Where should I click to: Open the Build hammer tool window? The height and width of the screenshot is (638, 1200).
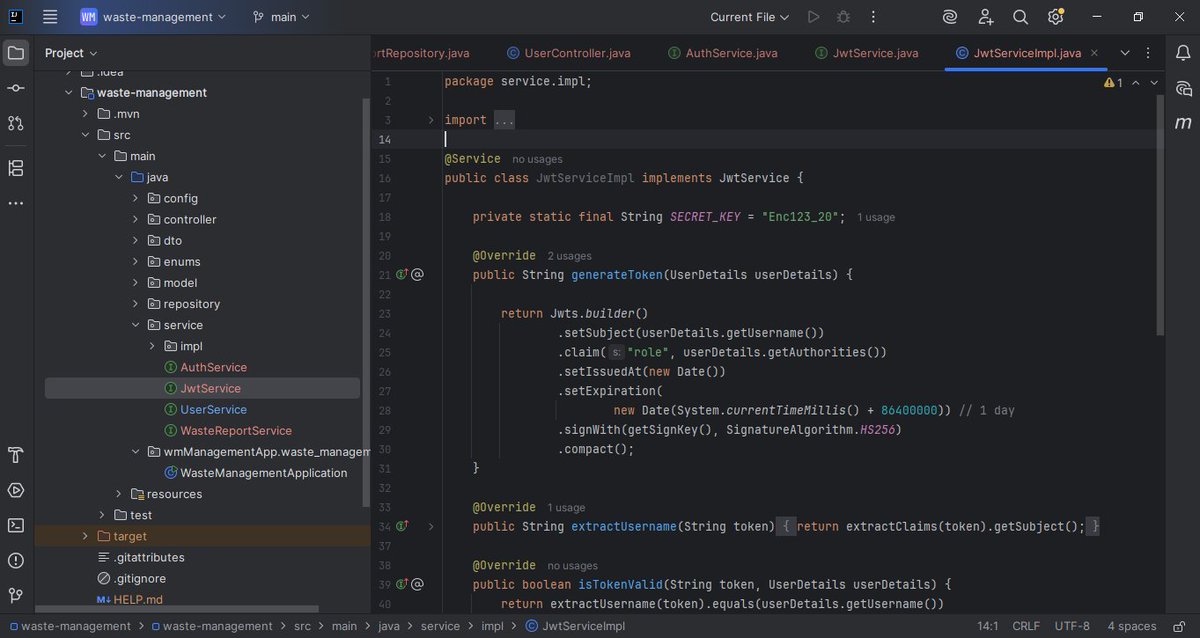pos(16,455)
